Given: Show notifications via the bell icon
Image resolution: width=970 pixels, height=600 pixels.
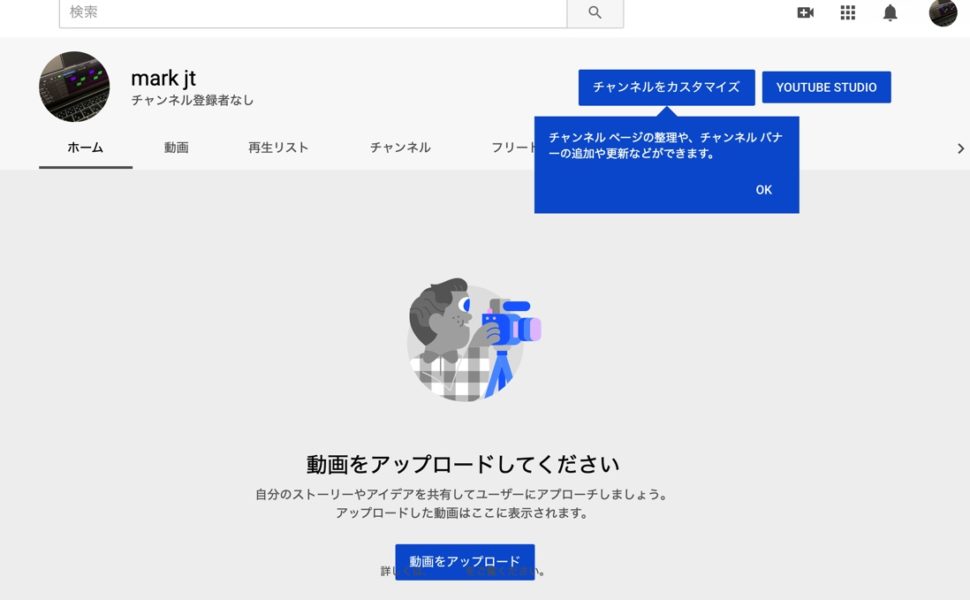Looking at the screenshot, I should click(x=890, y=12).
